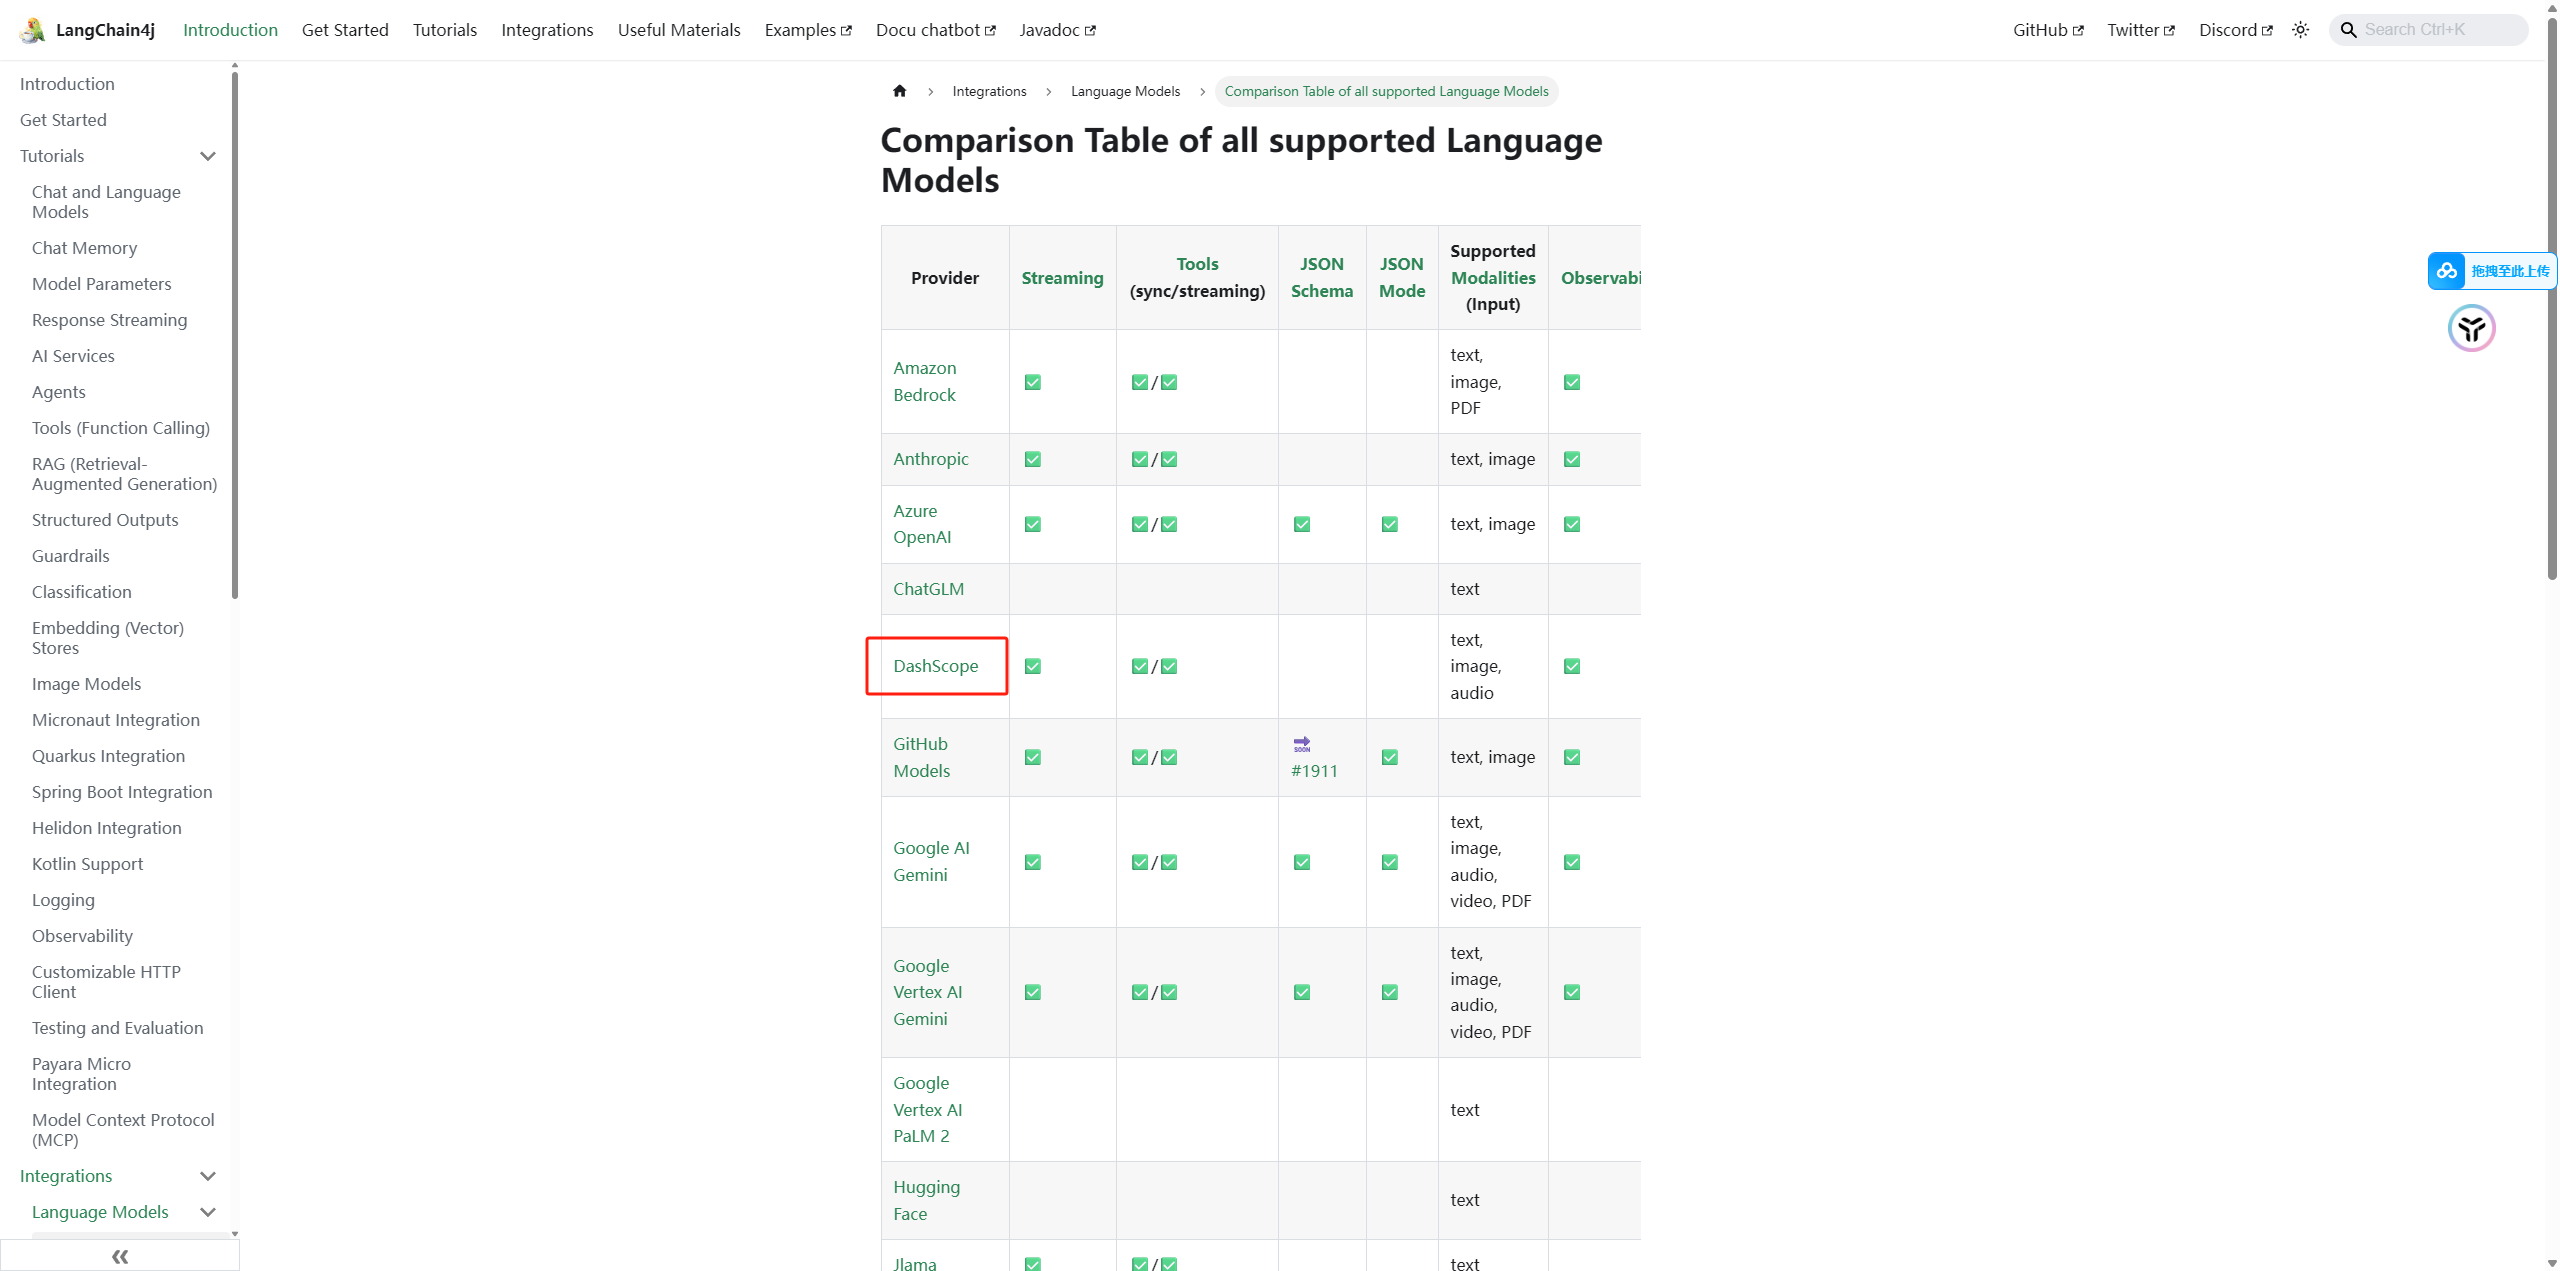Open the Google AI Gemini provider link
Image resolution: width=2560 pixels, height=1271 pixels.
(931, 861)
